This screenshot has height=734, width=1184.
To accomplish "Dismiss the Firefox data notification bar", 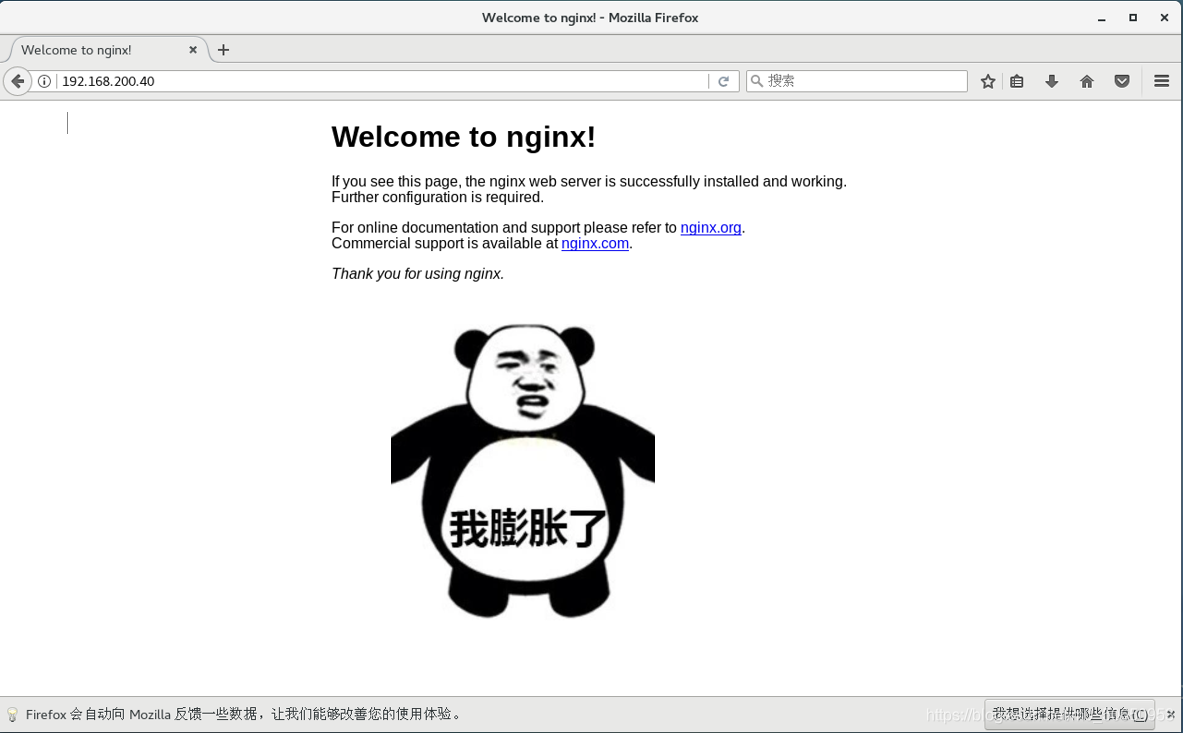I will click(1170, 714).
